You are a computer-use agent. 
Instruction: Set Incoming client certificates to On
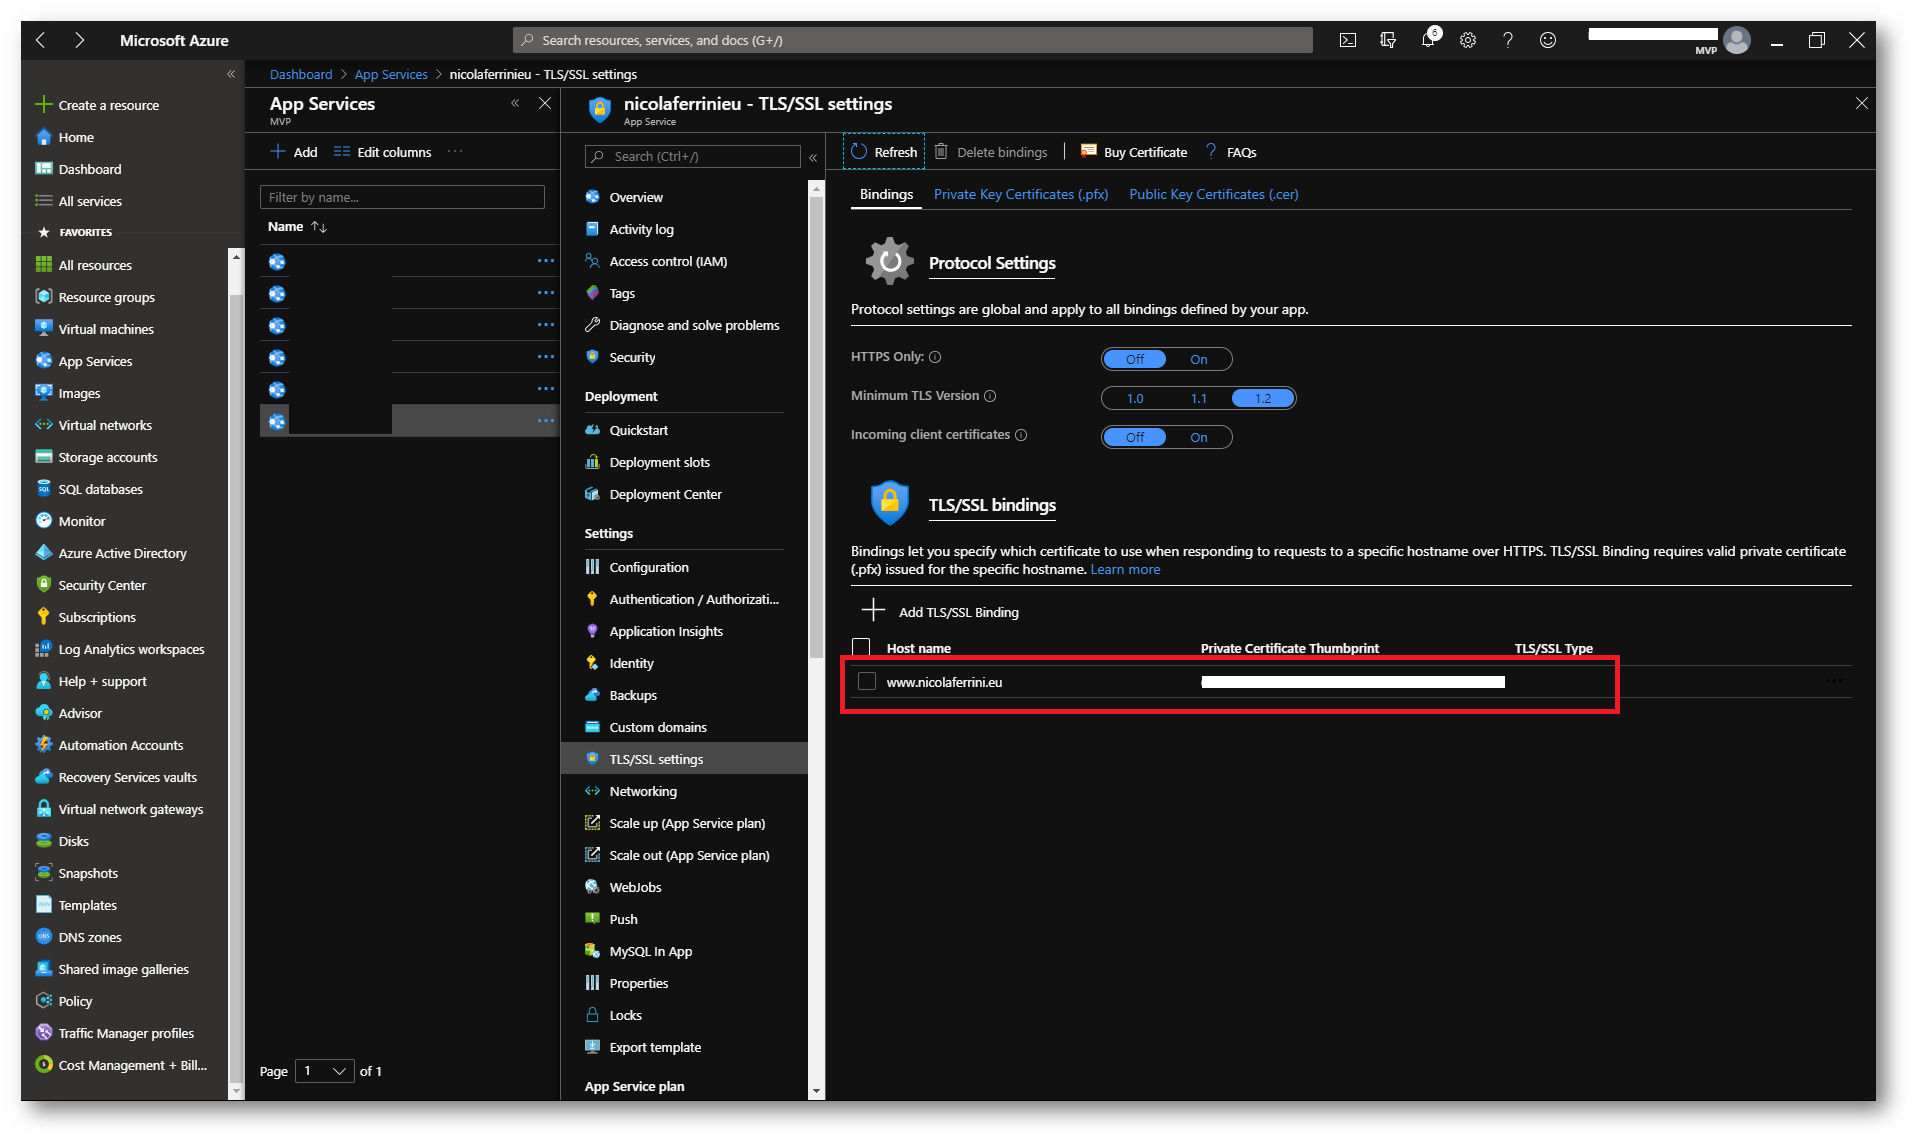(x=1198, y=437)
